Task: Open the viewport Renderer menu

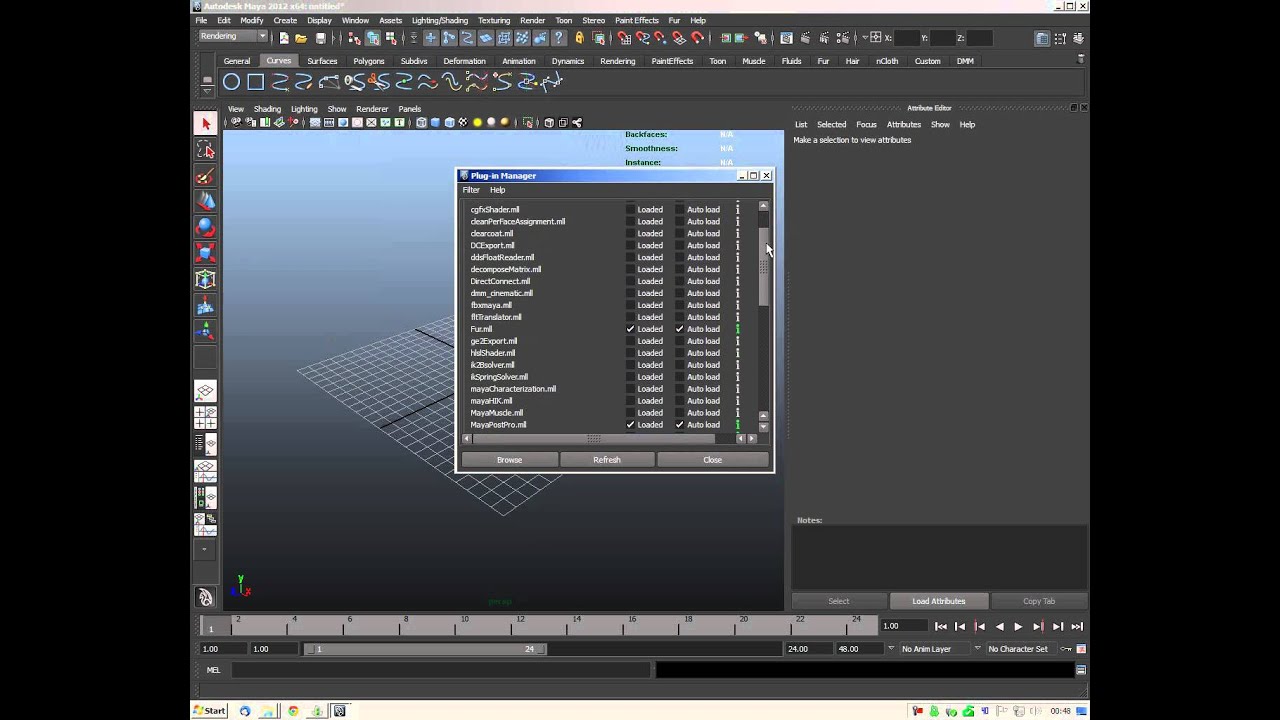Action: pyautogui.click(x=372, y=109)
